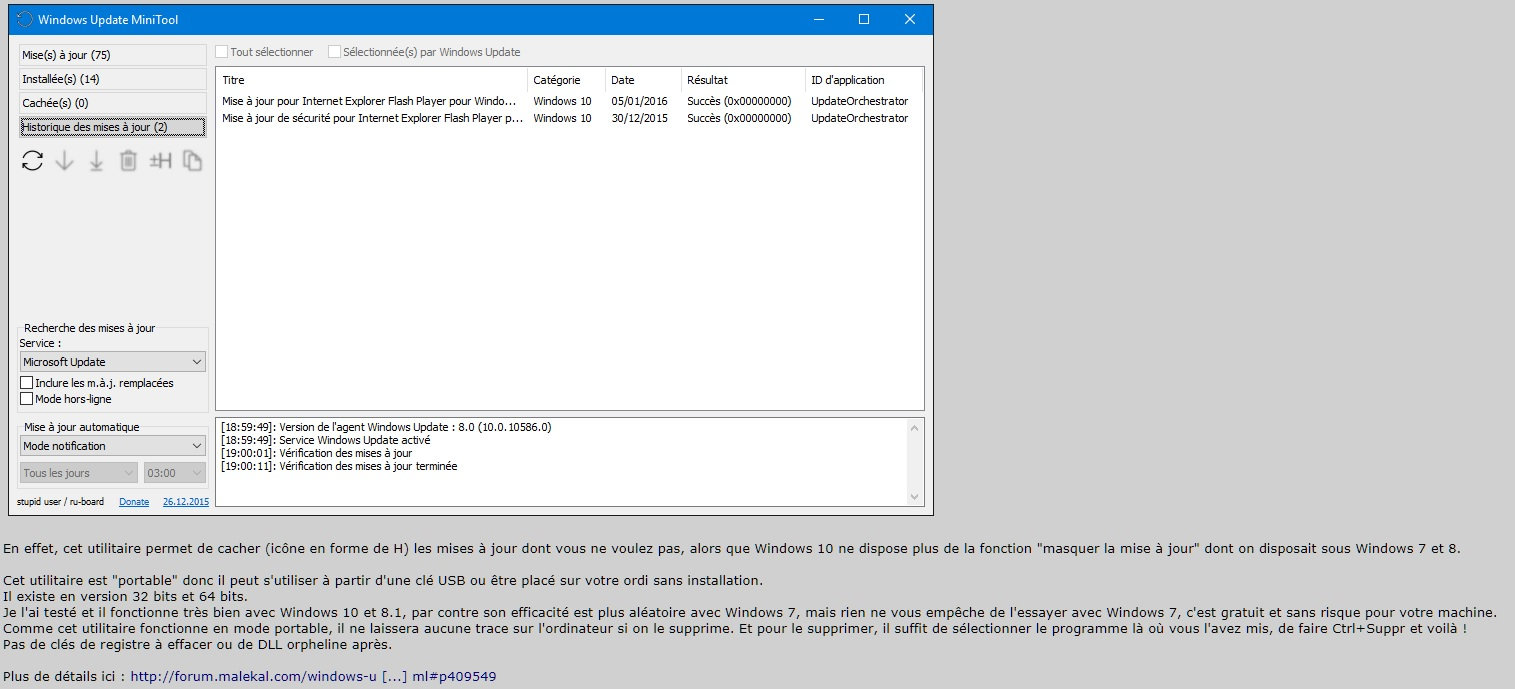Click the 26.12.2015 version link
This screenshot has height=689, width=1515.
pos(186,502)
